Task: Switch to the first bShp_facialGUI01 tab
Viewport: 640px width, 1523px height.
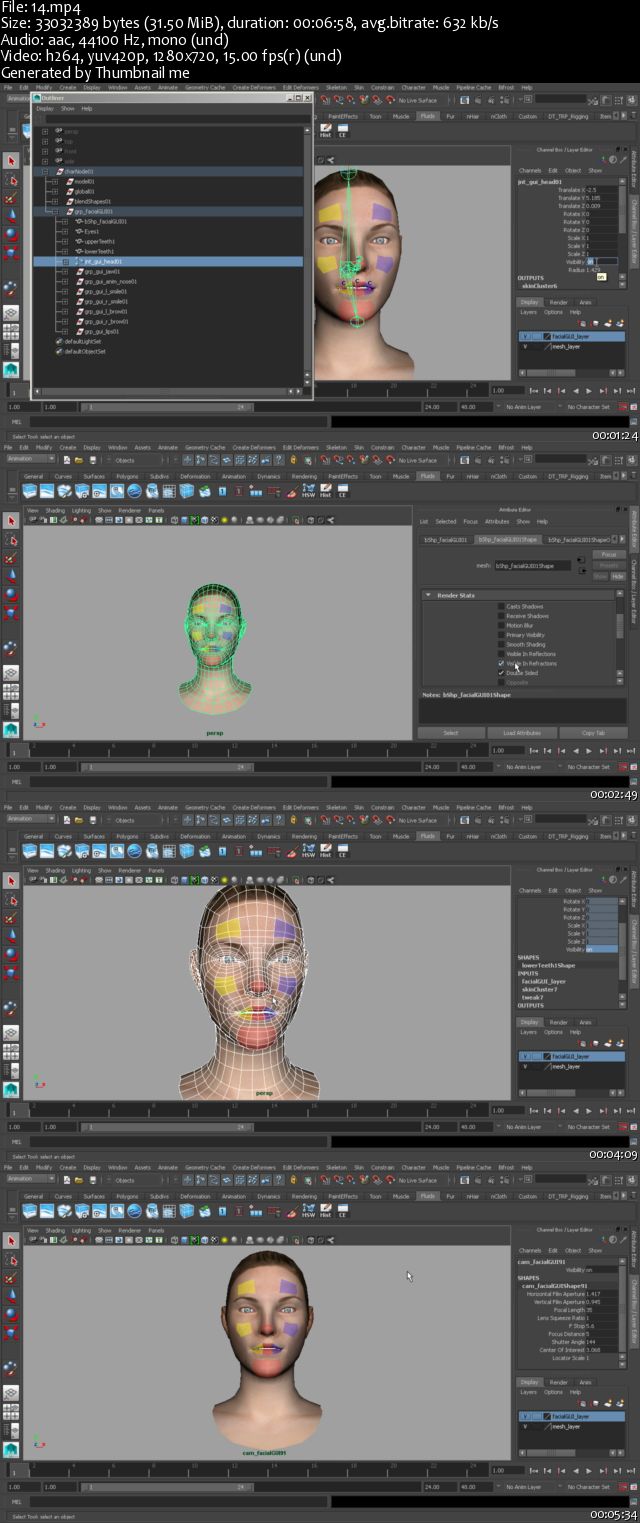Action: click(x=448, y=539)
